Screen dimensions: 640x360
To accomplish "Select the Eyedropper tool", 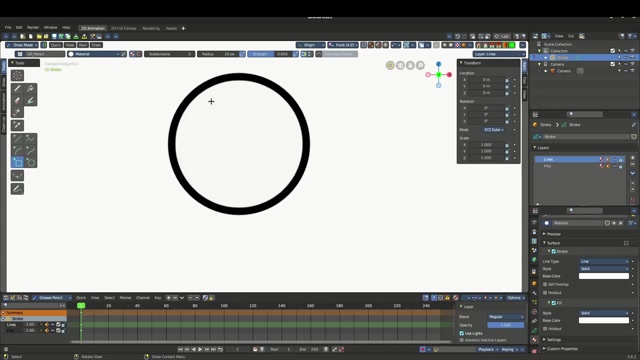I will pos(18,125).
